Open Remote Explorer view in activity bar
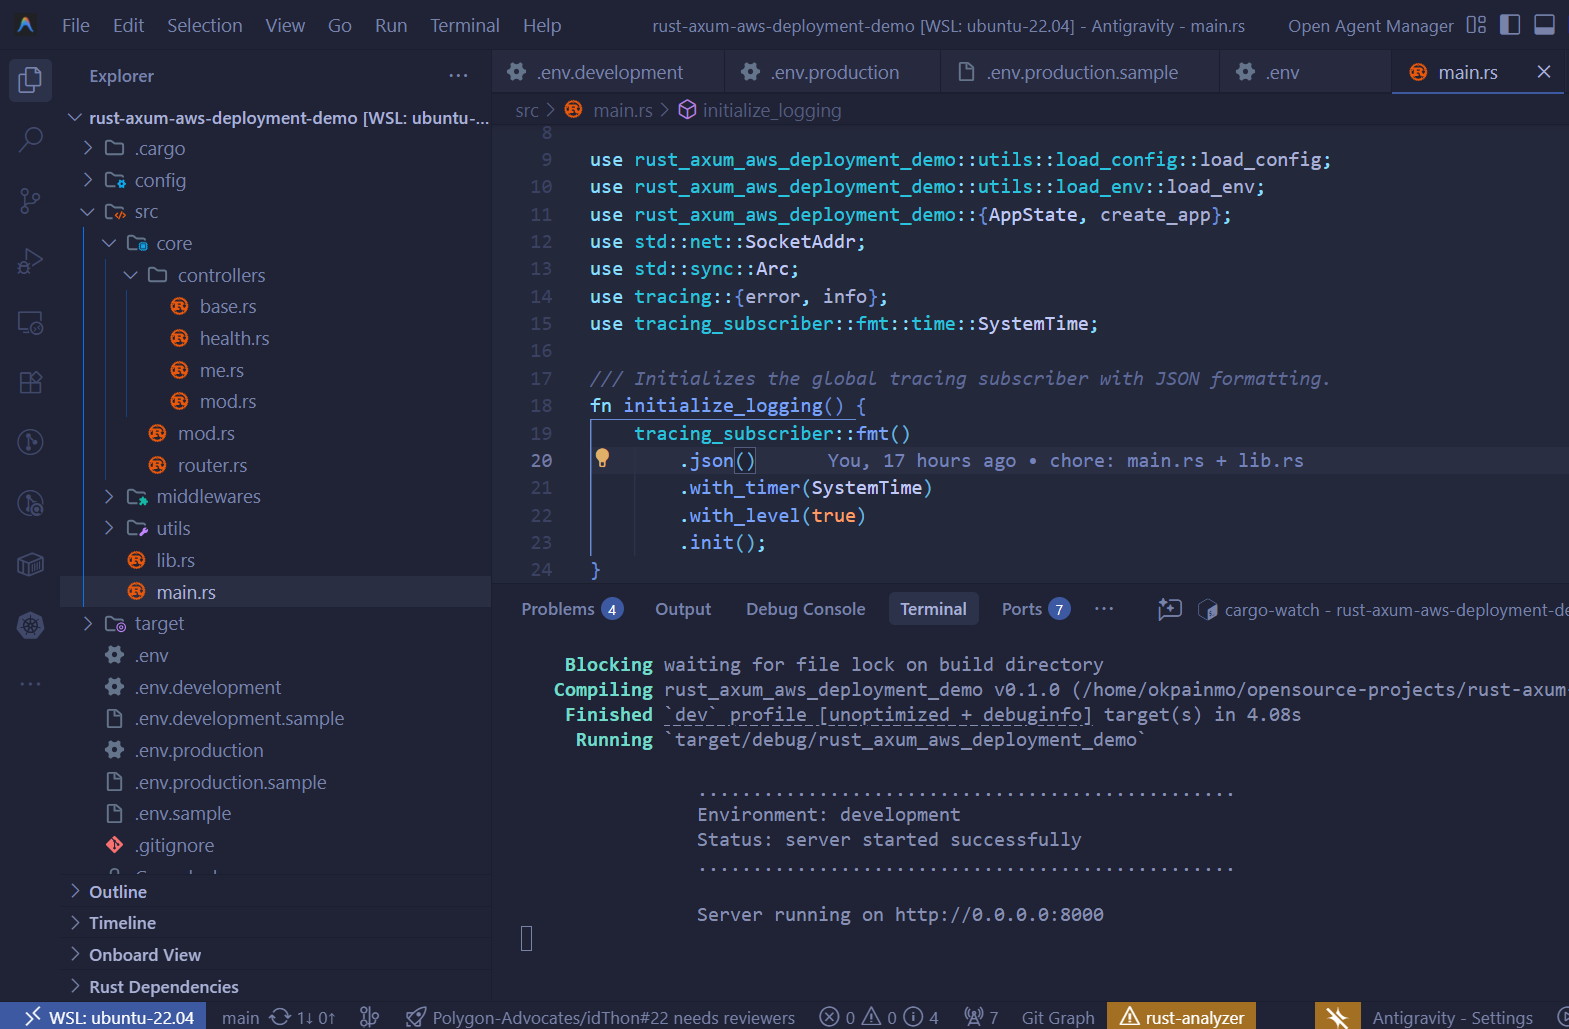This screenshot has height=1029, width=1569. pos(30,323)
